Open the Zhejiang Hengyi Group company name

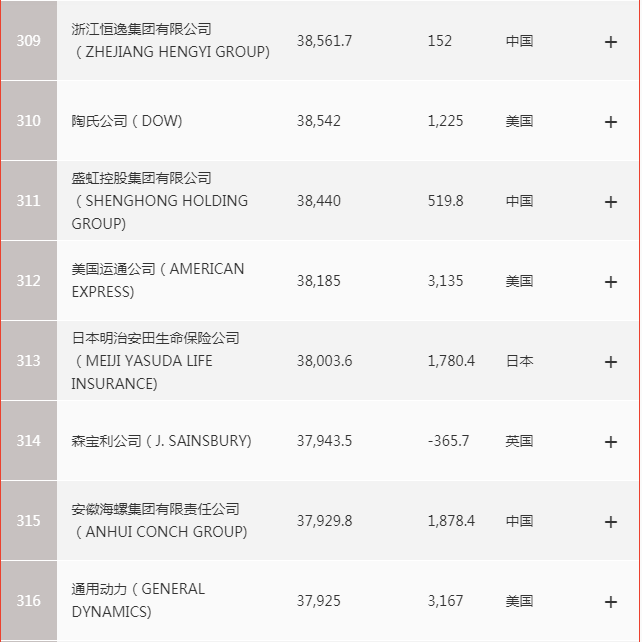(x=170, y=41)
